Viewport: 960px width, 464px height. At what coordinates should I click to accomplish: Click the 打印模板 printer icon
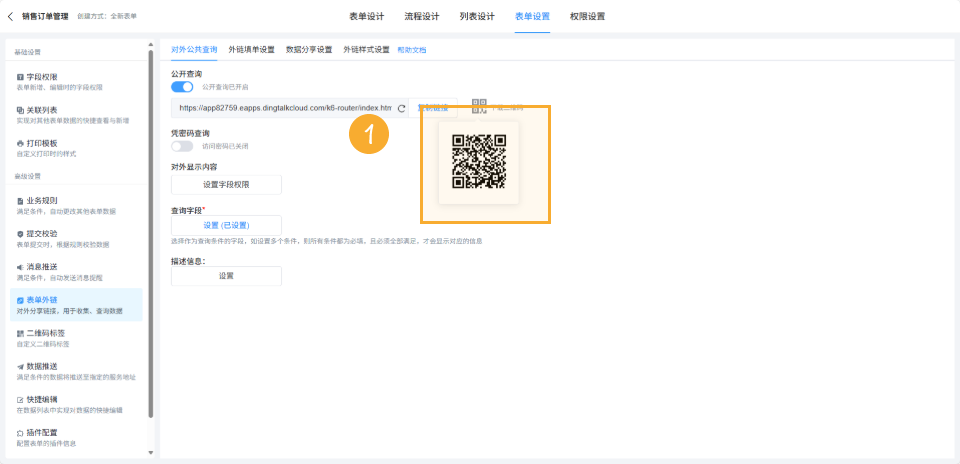coord(20,143)
